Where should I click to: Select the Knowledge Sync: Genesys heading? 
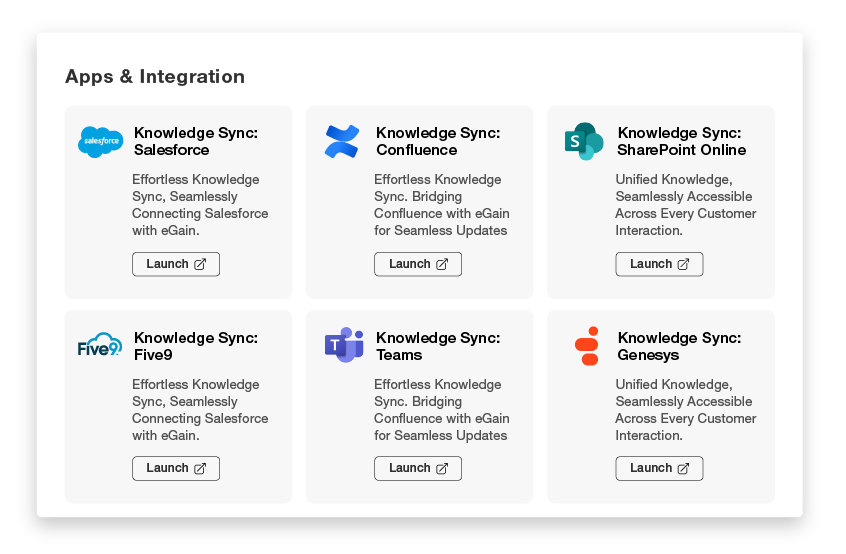pyautogui.click(x=679, y=346)
